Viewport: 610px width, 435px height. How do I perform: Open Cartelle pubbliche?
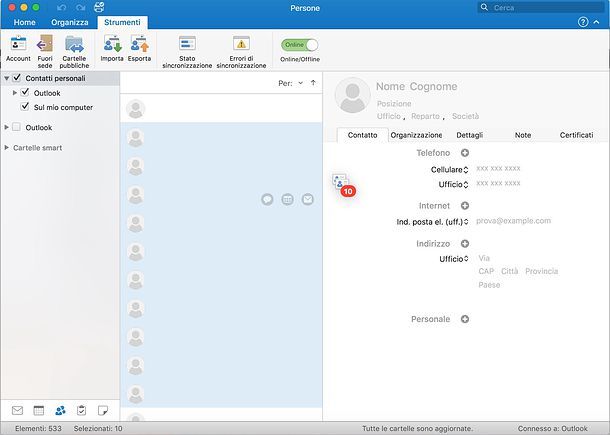[x=75, y=44]
